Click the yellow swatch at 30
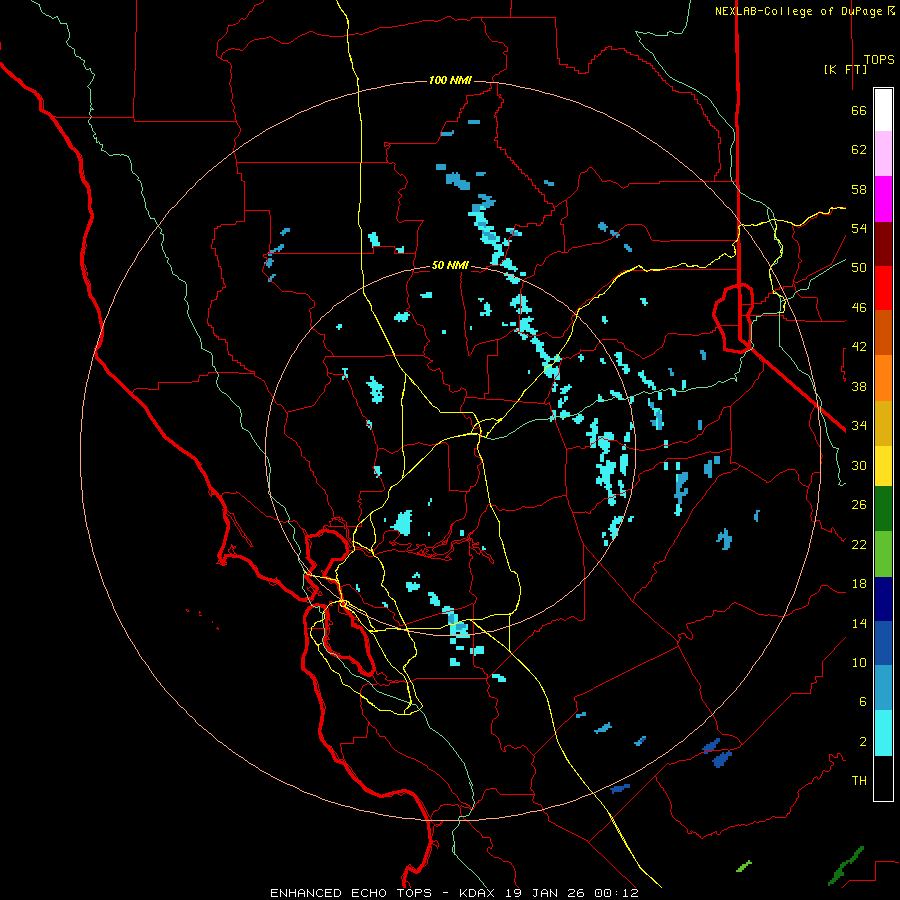 (883, 466)
